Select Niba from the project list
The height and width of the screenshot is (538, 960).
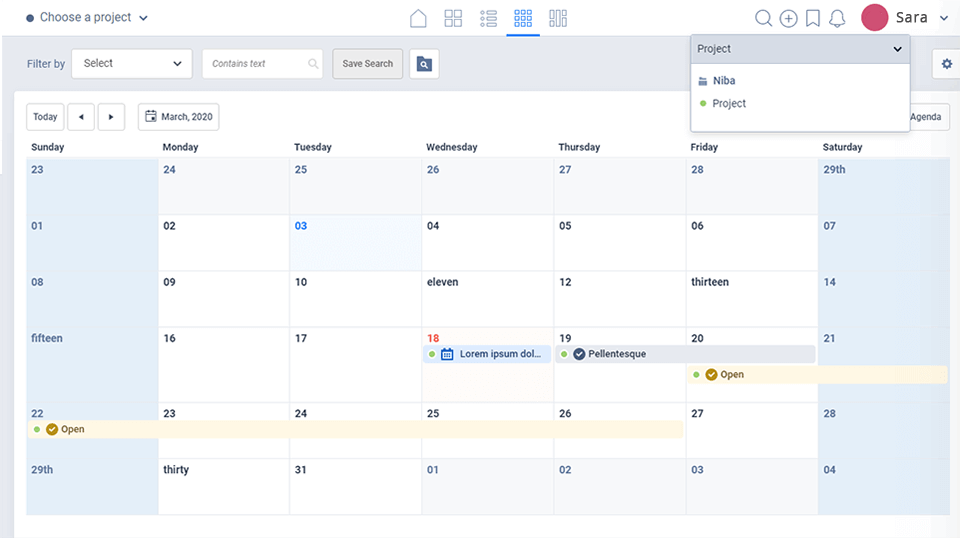pos(724,81)
